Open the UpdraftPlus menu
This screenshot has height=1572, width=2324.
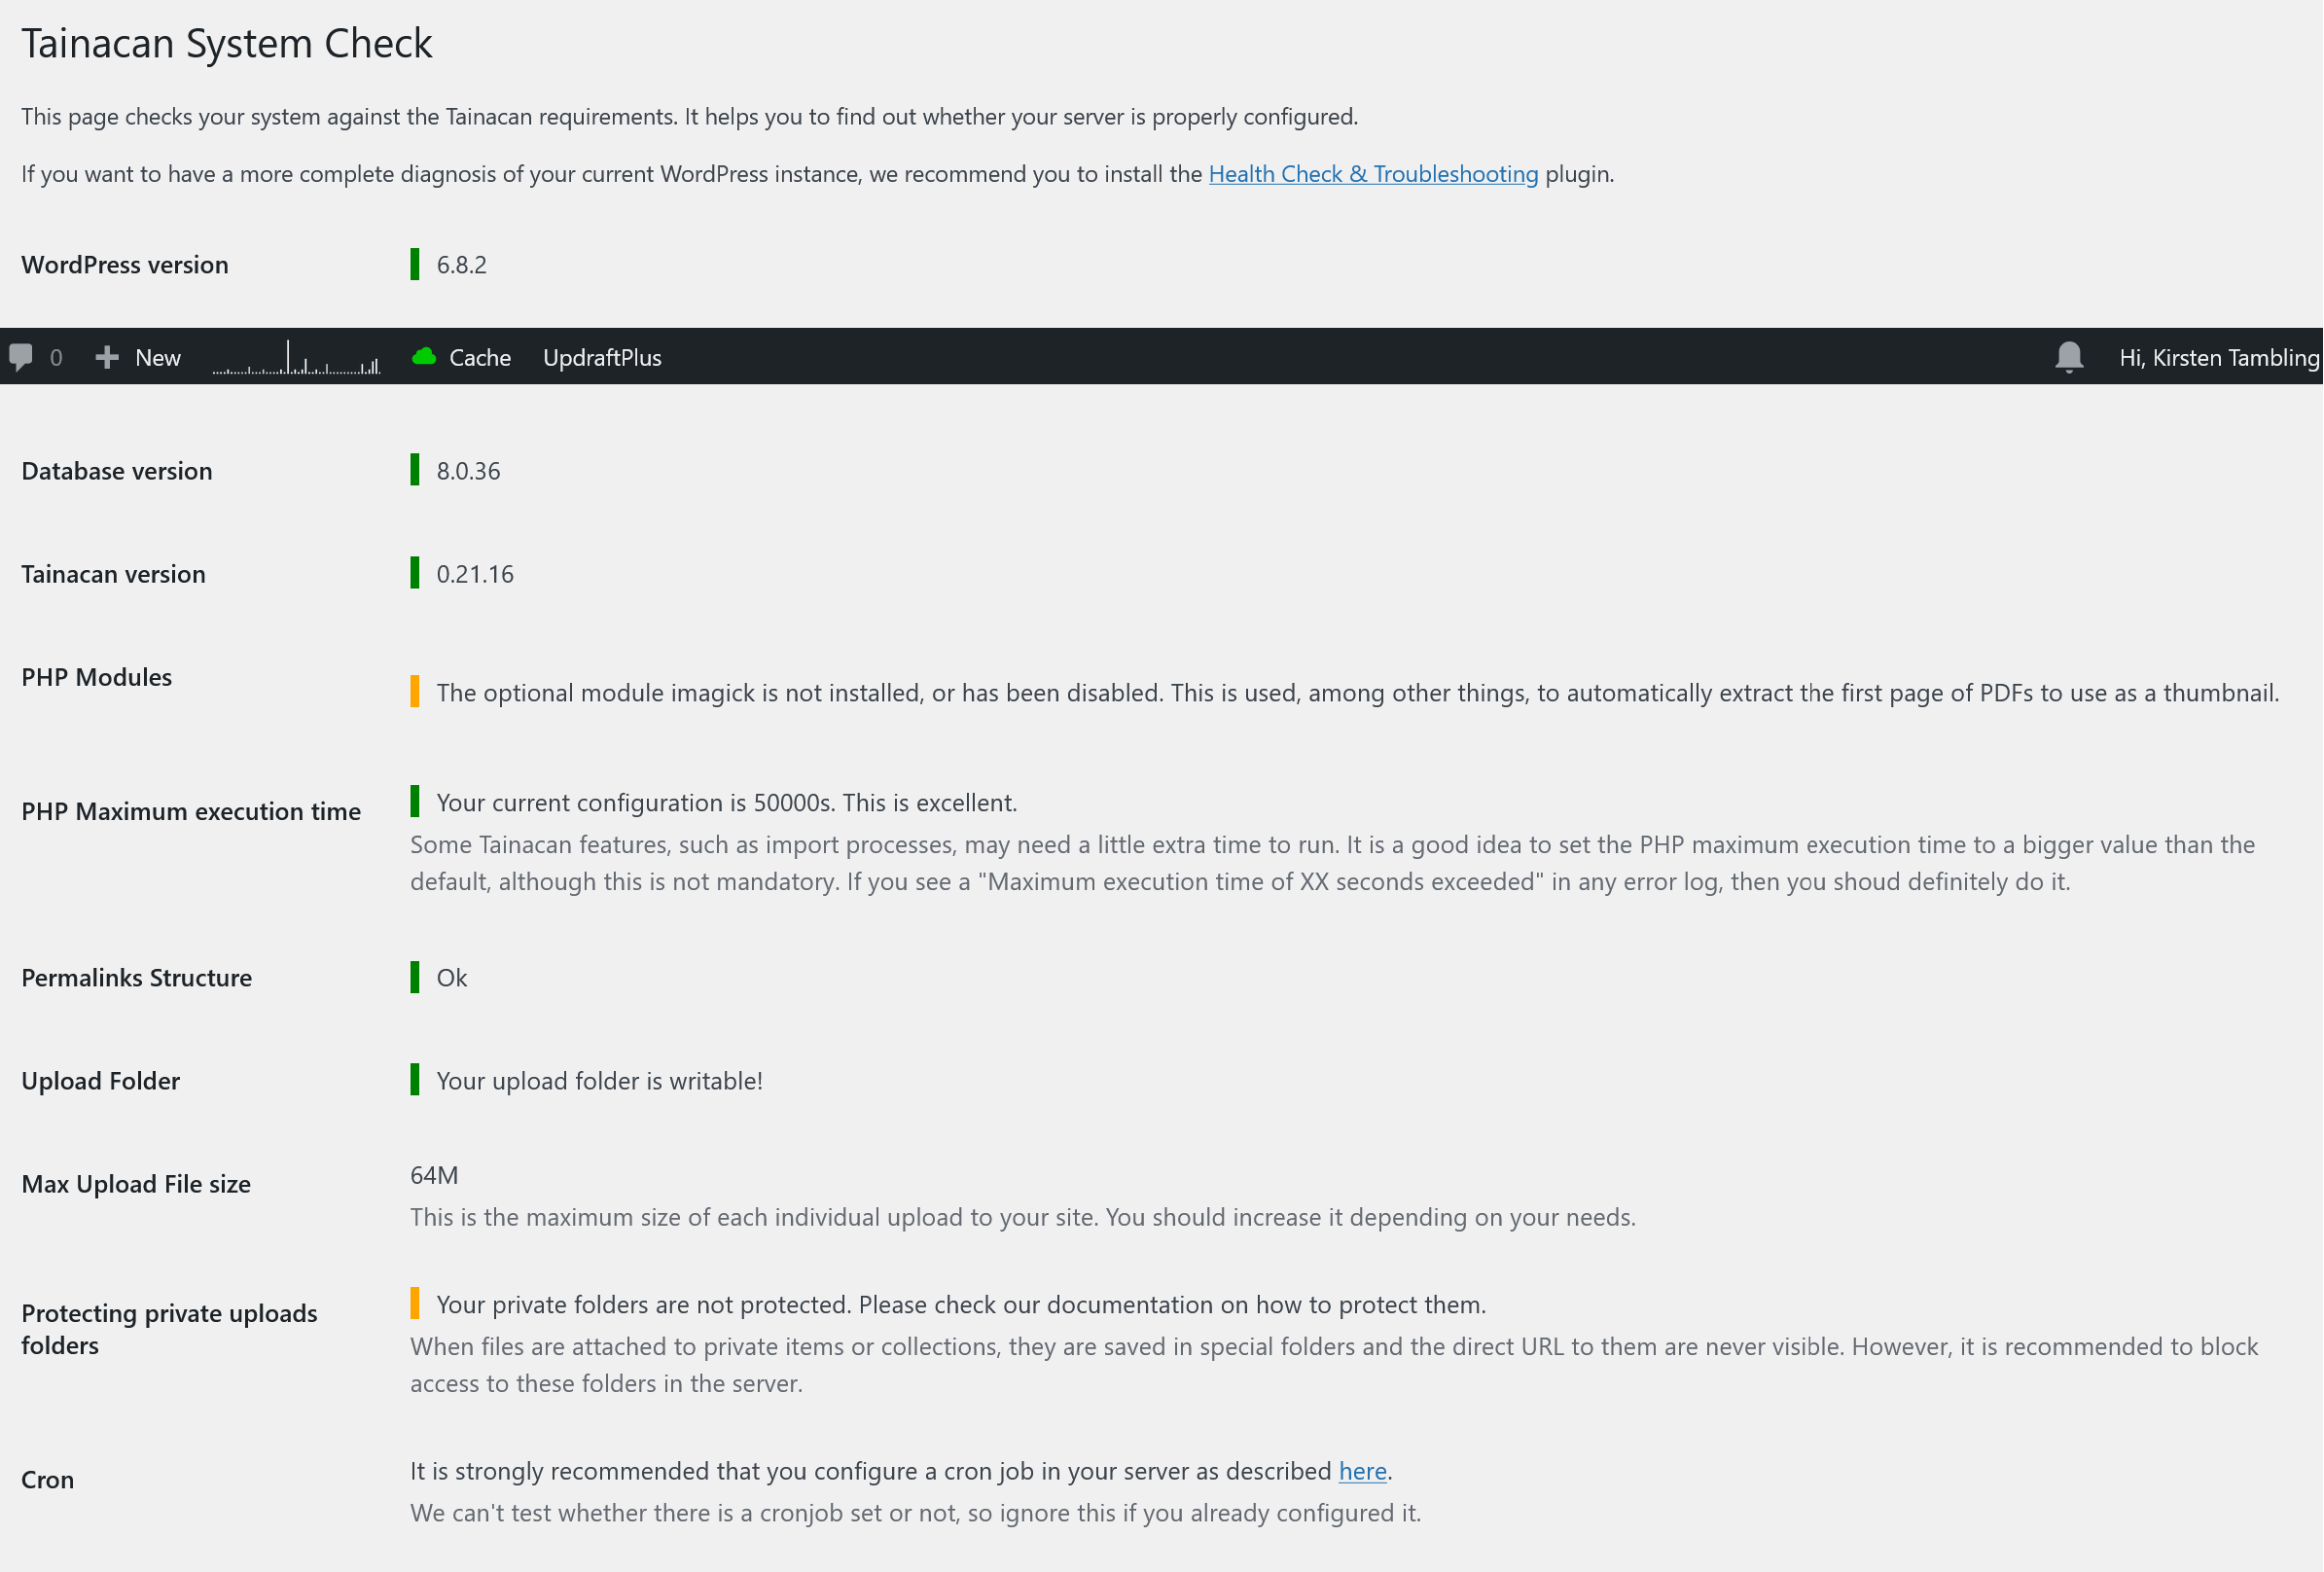pyautogui.click(x=602, y=358)
